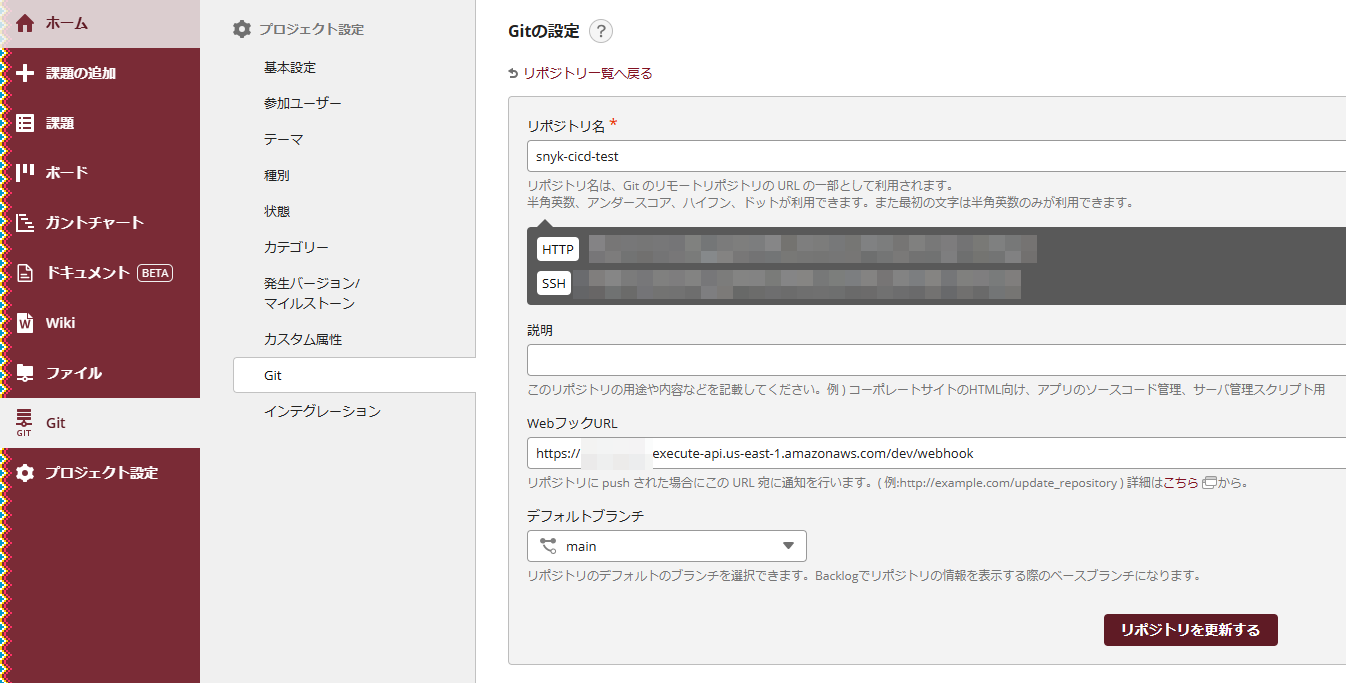Image resolution: width=1346 pixels, height=683 pixels.
Task: Open the ボード board icon
Action: (x=23, y=172)
